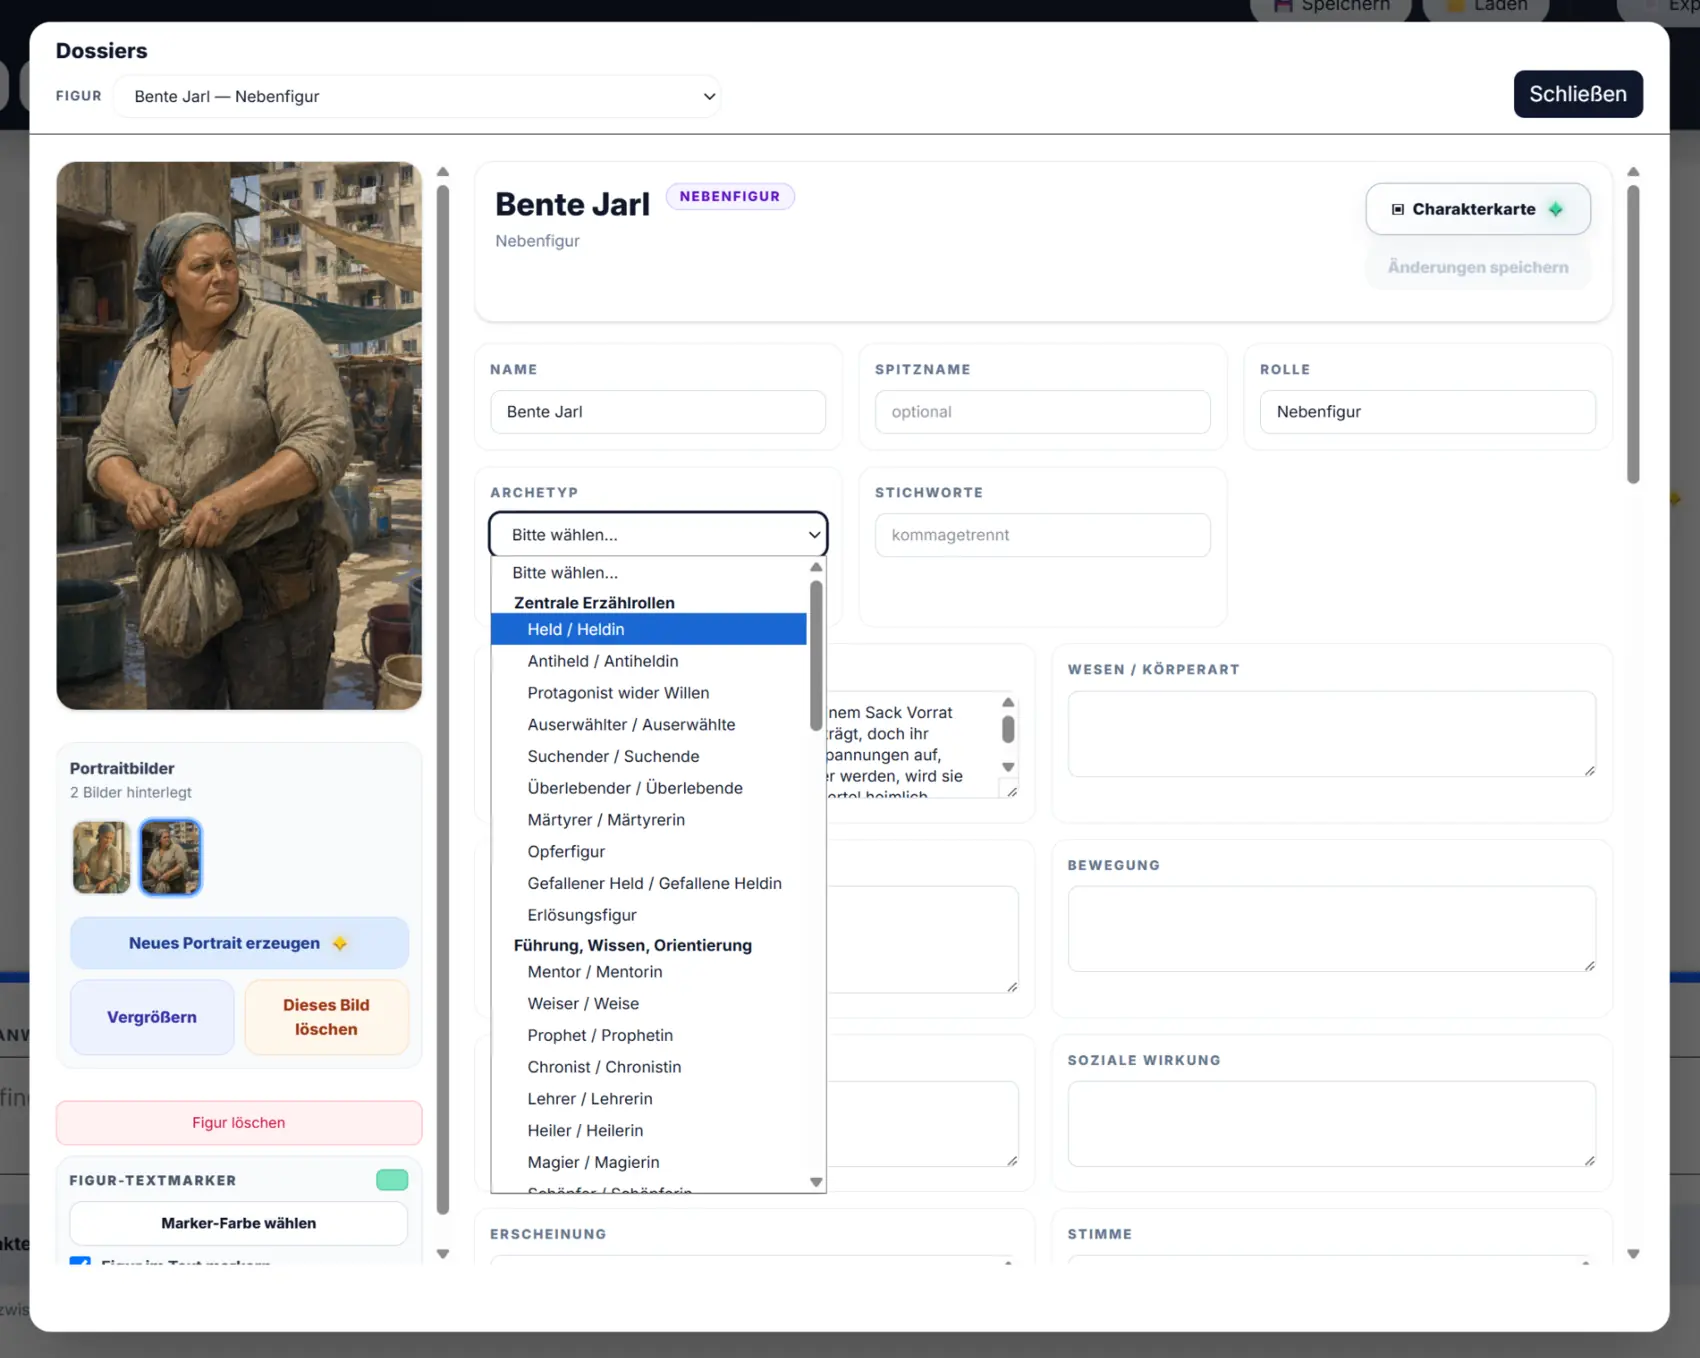Click the Bewegung text area
The width and height of the screenshot is (1700, 1358).
(x=1331, y=929)
